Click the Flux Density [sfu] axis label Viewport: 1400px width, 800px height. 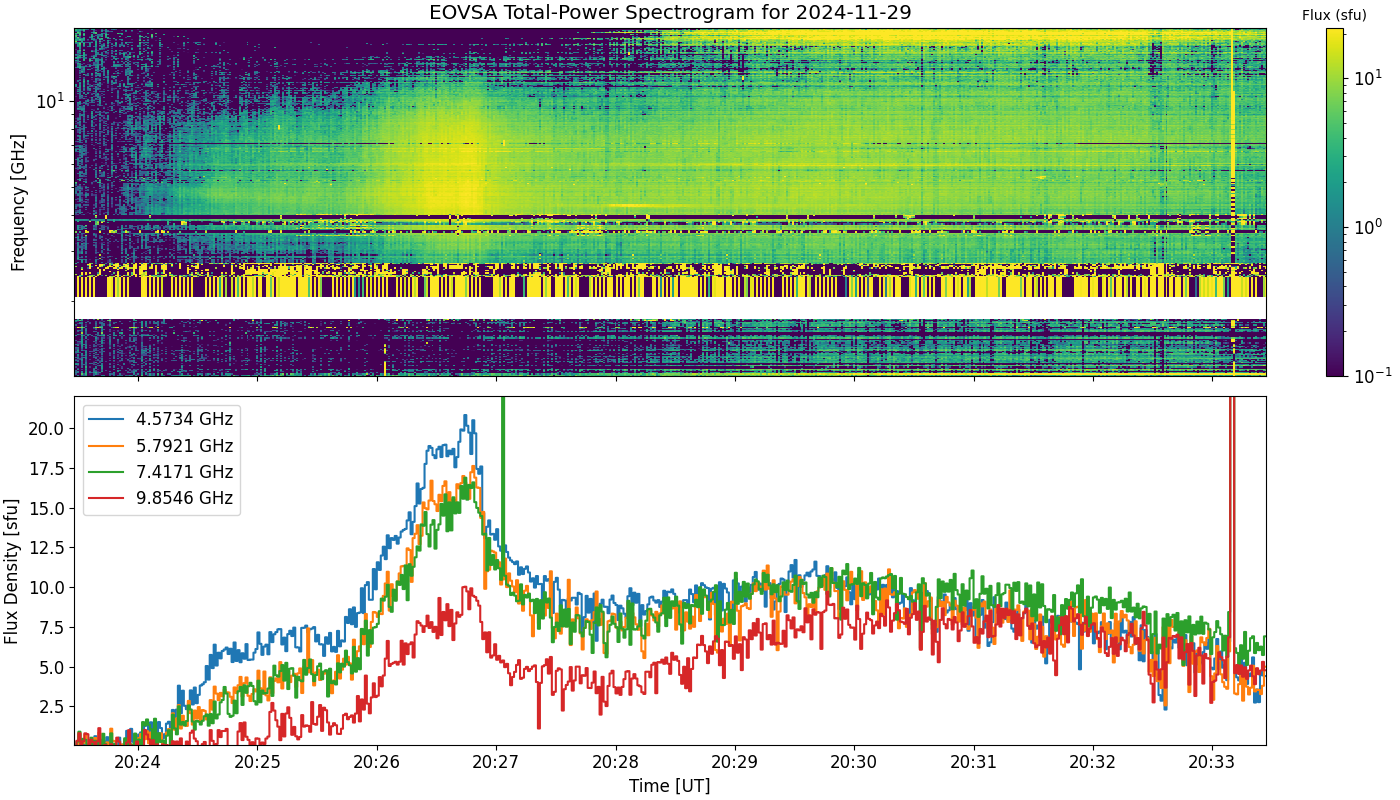(12, 571)
